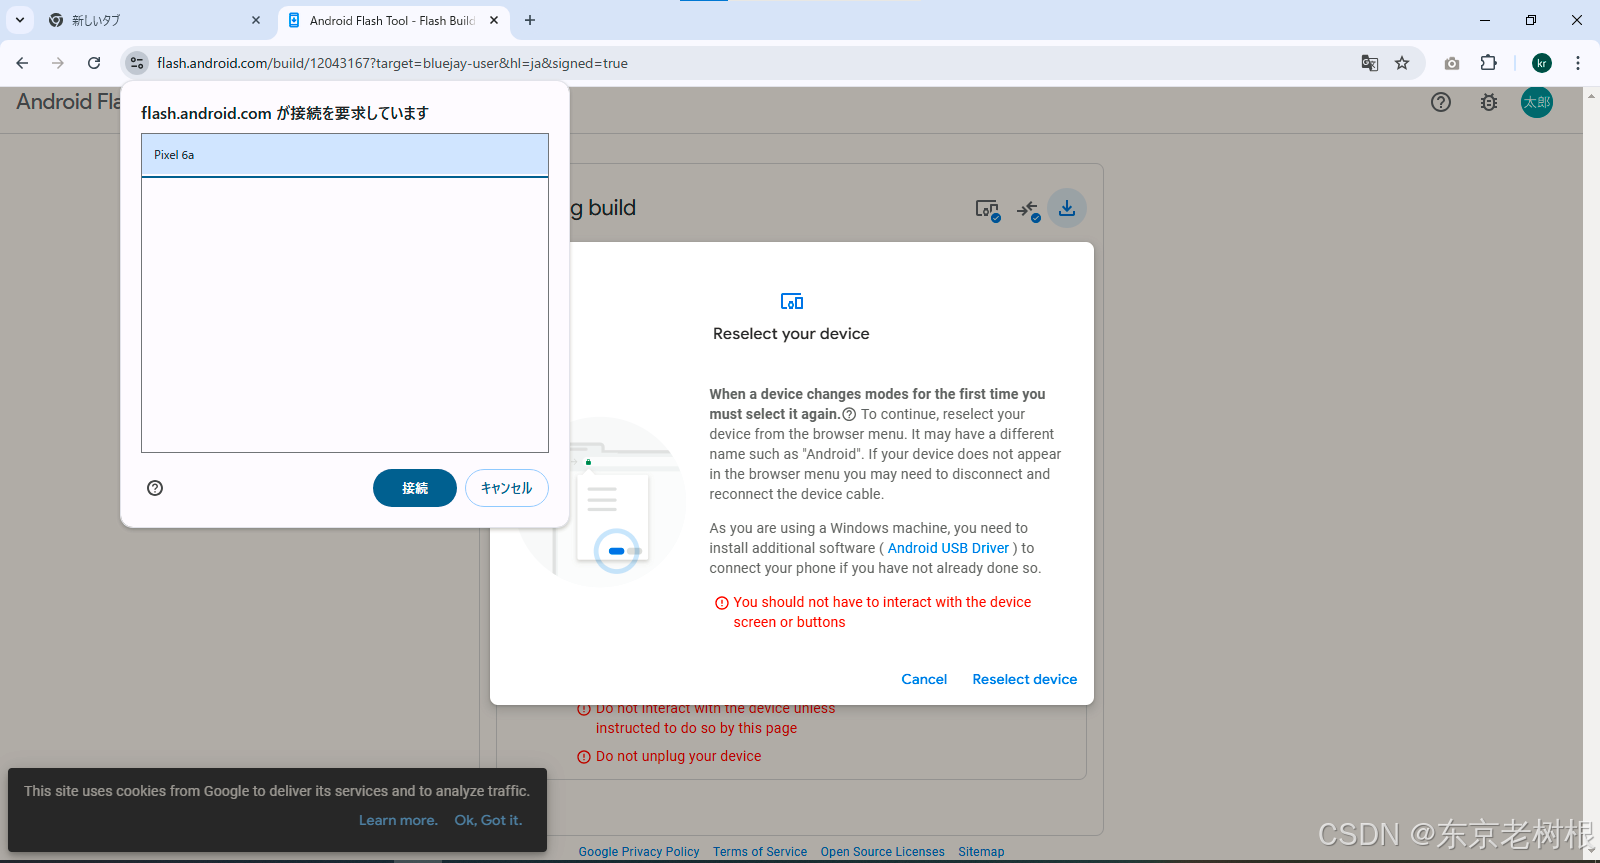
Task: Click the 接続 connect button
Action: tap(415, 488)
